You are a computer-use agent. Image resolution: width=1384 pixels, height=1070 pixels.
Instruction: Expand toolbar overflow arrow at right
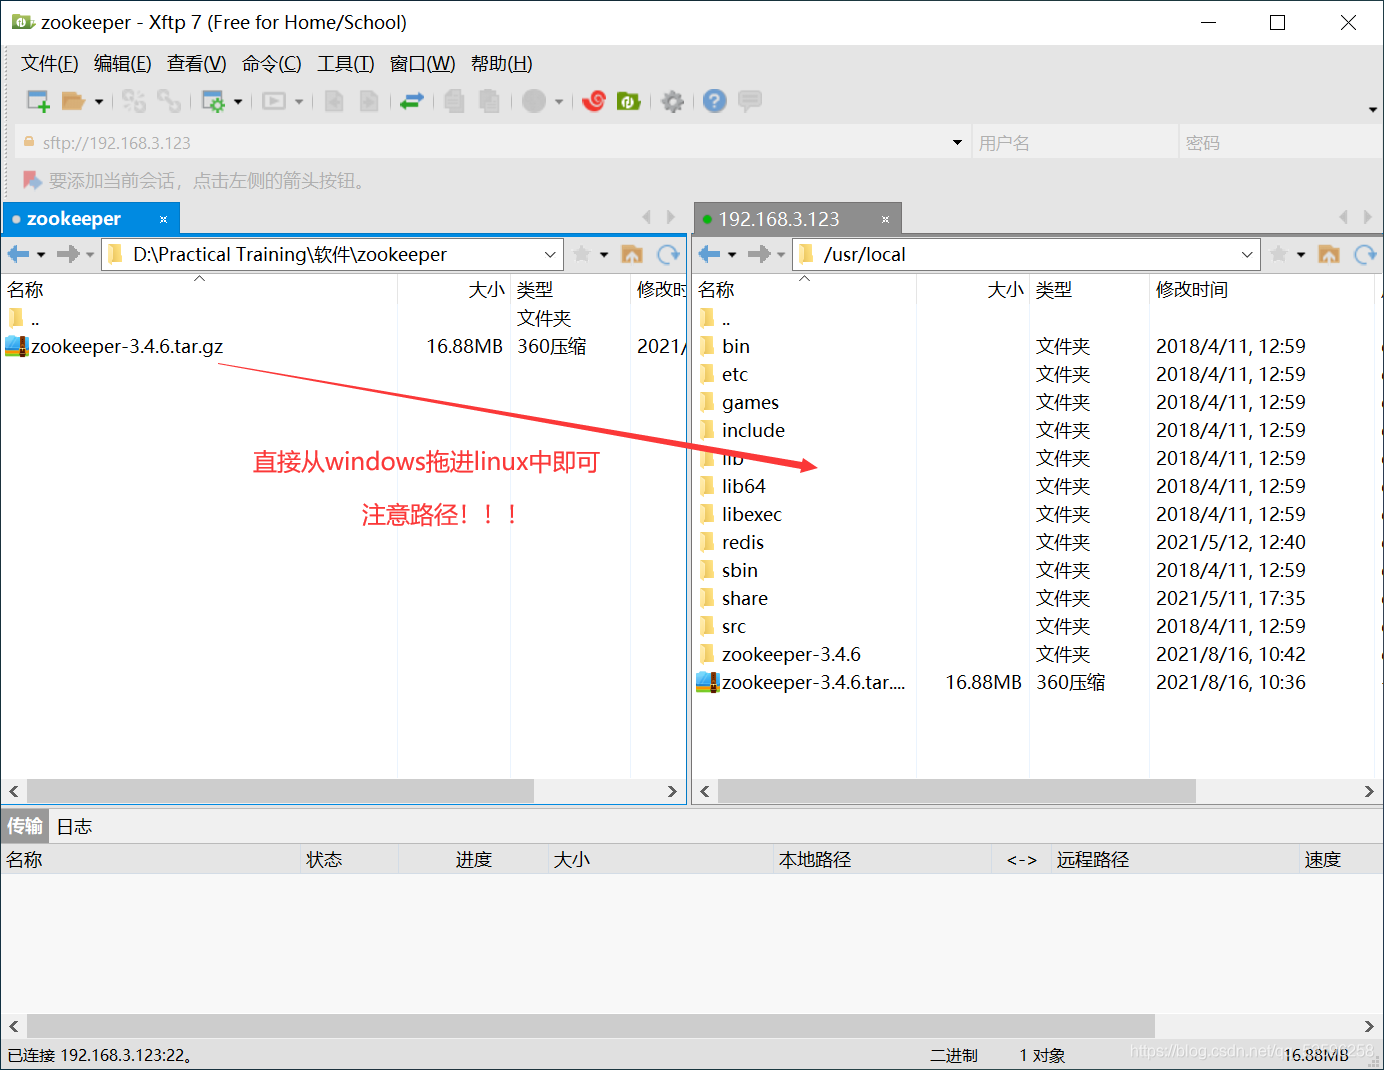pos(1373,109)
